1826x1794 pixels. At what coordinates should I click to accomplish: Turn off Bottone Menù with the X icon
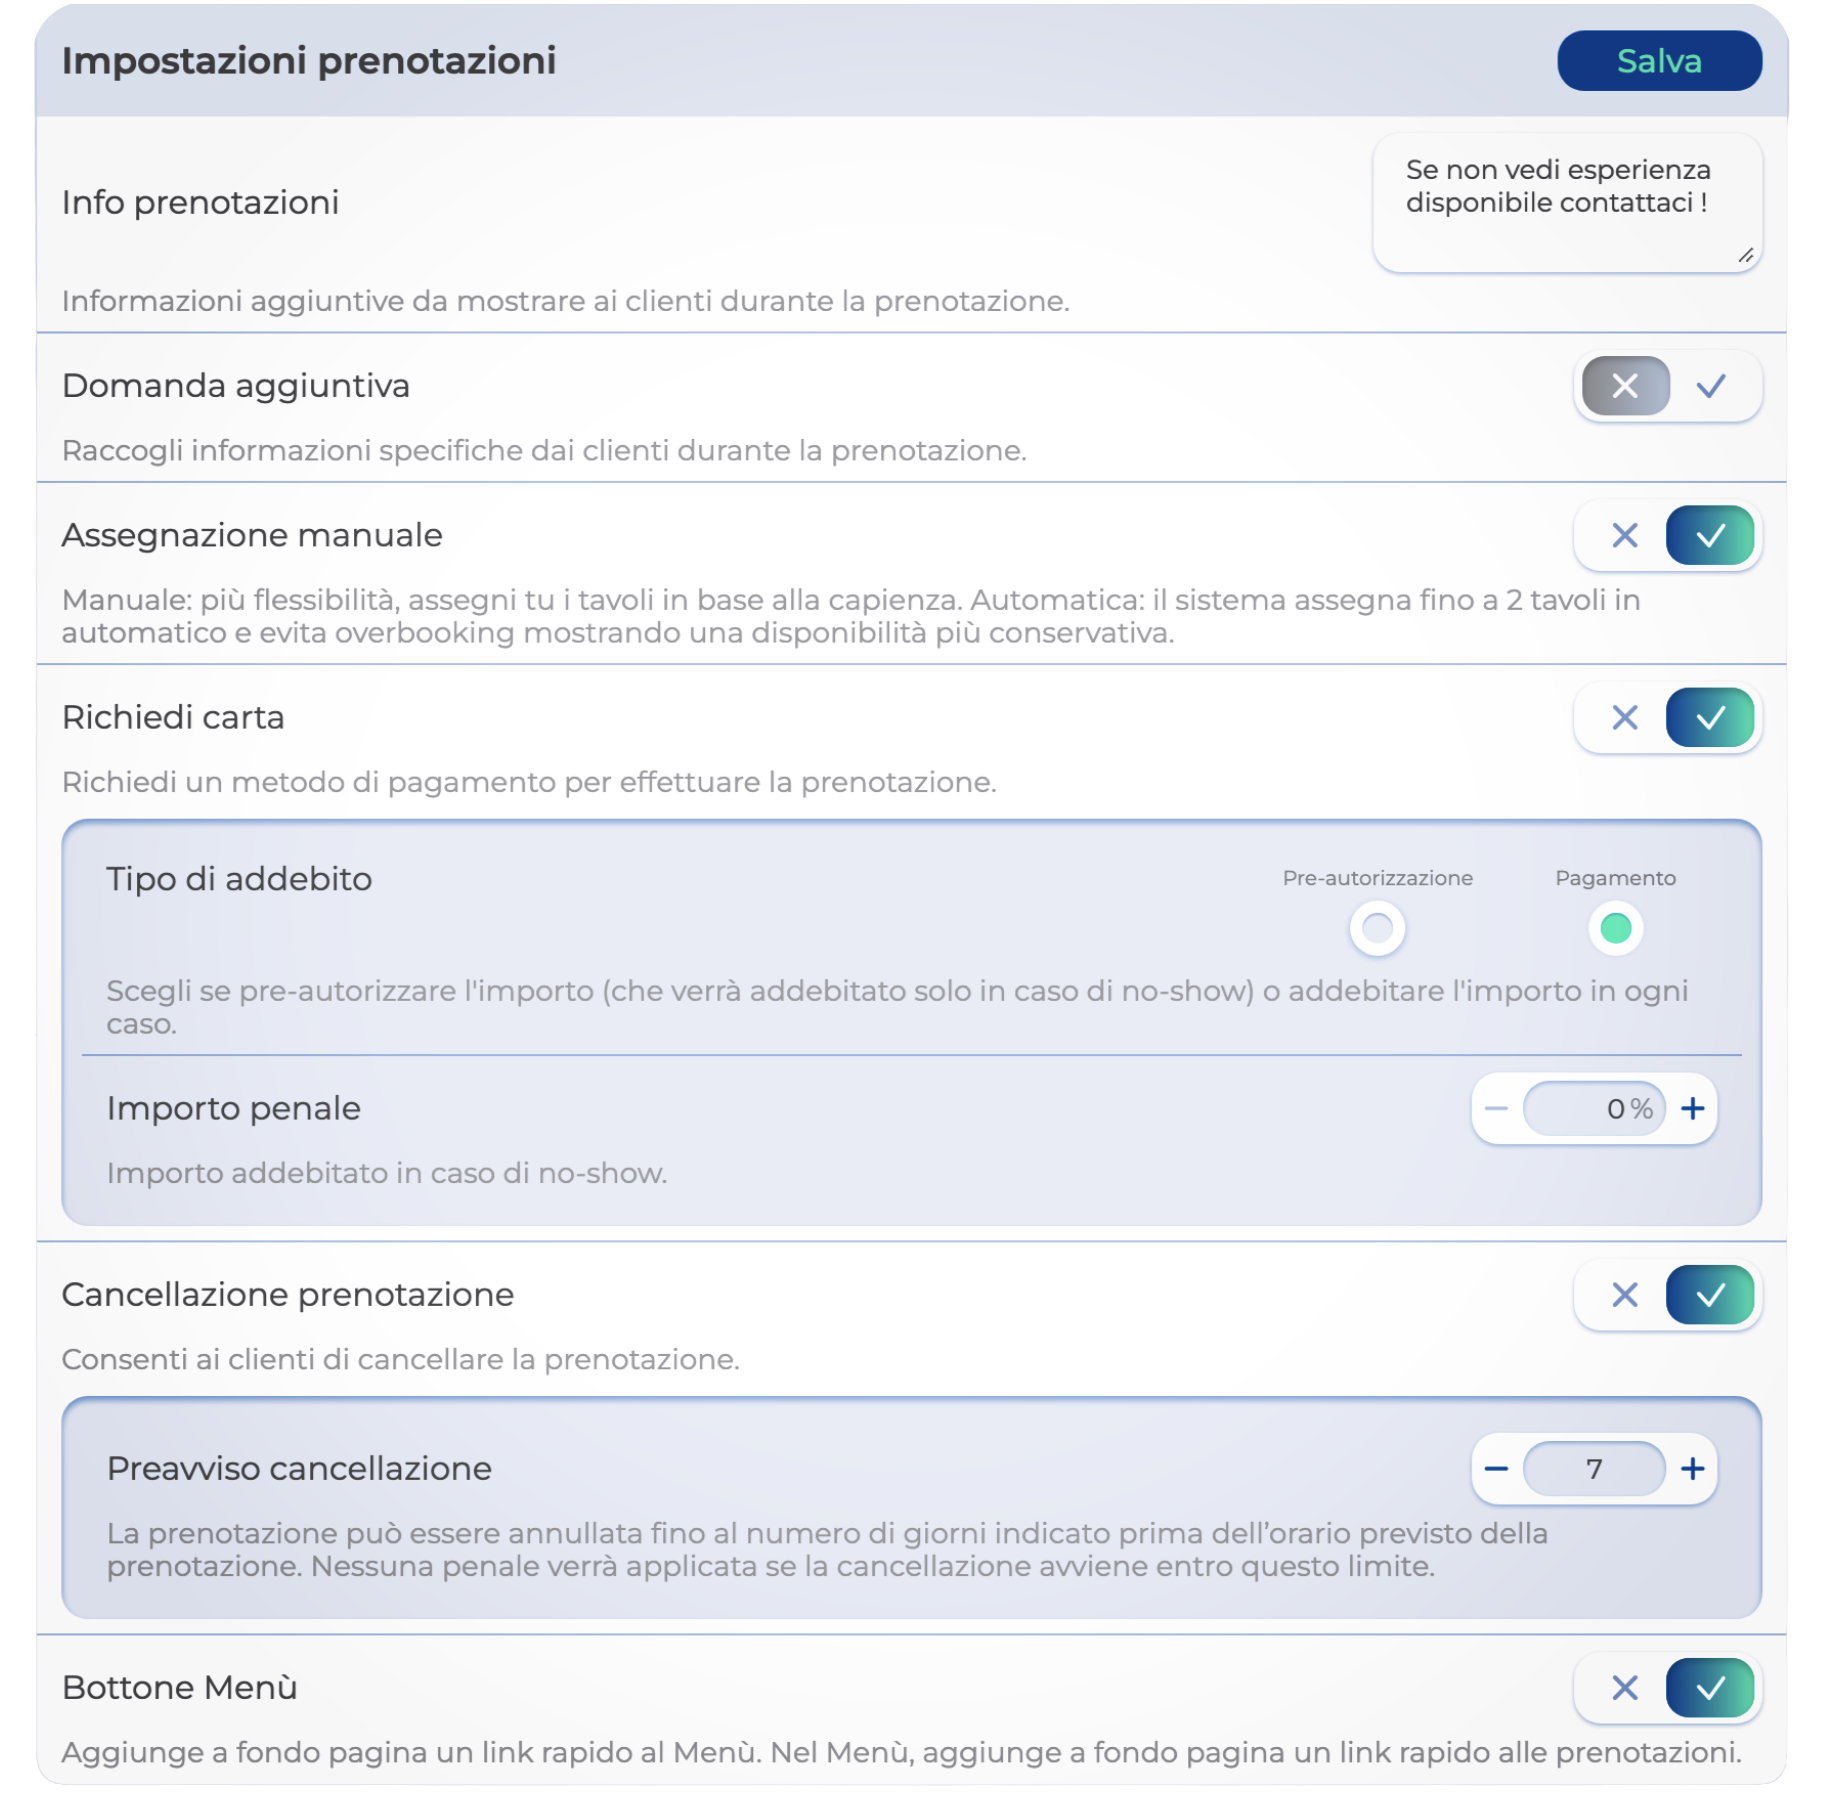click(1624, 1689)
